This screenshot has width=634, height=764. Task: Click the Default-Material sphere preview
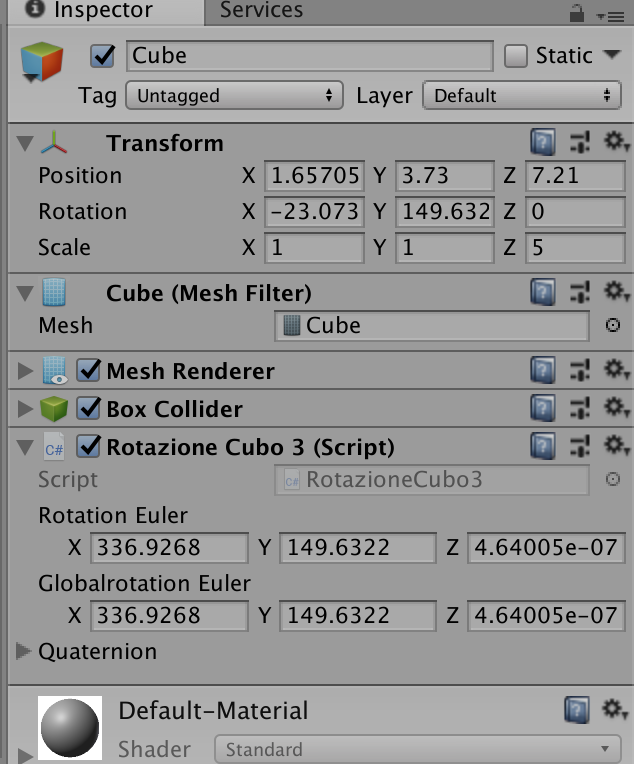coord(70,728)
